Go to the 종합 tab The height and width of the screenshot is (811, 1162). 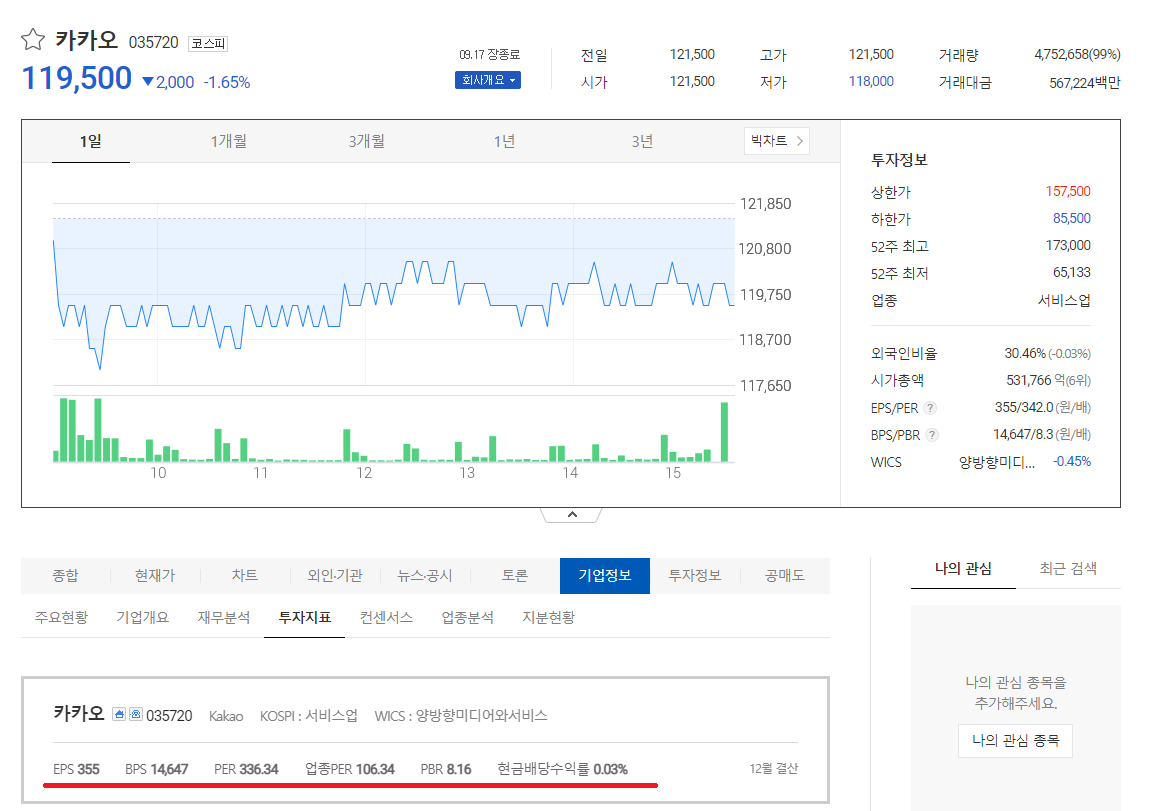point(65,575)
